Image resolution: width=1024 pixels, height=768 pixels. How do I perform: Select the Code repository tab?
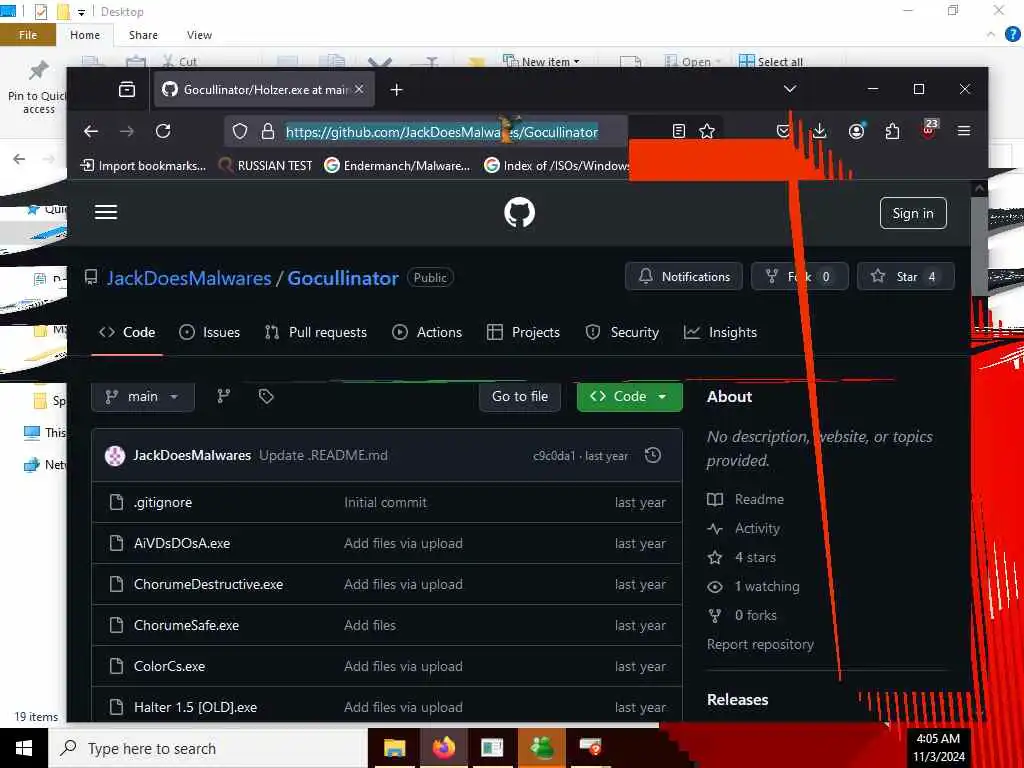click(x=127, y=332)
